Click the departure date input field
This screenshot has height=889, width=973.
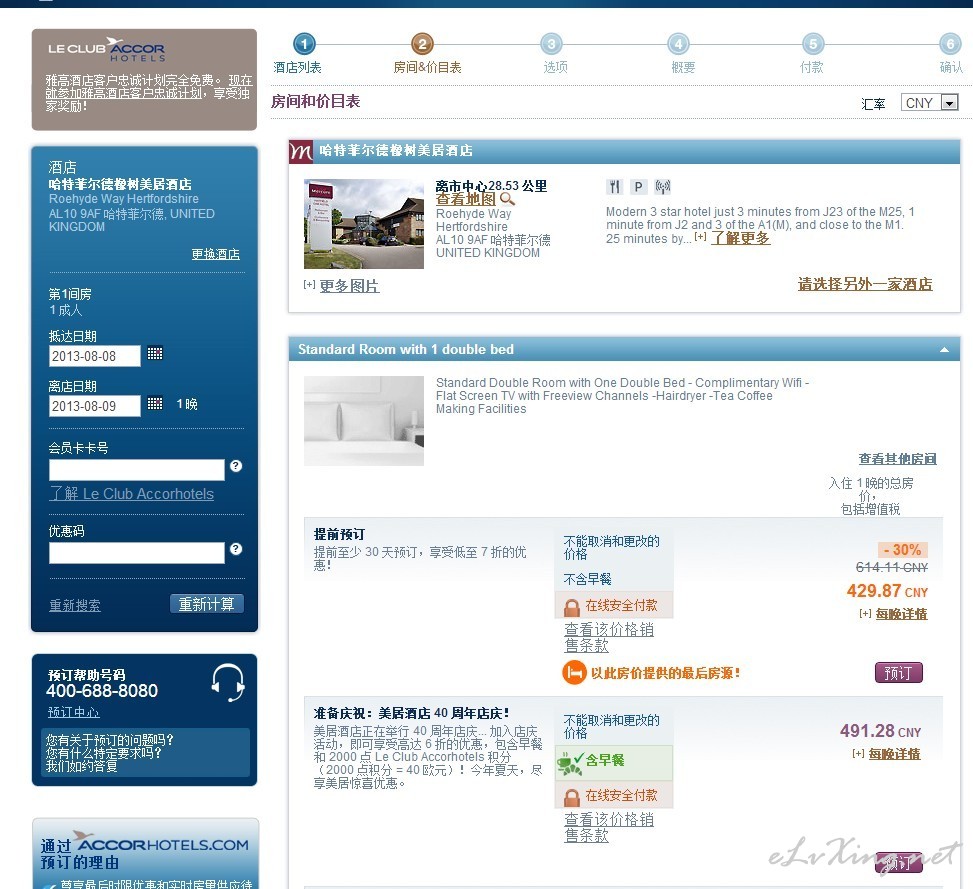[94, 406]
